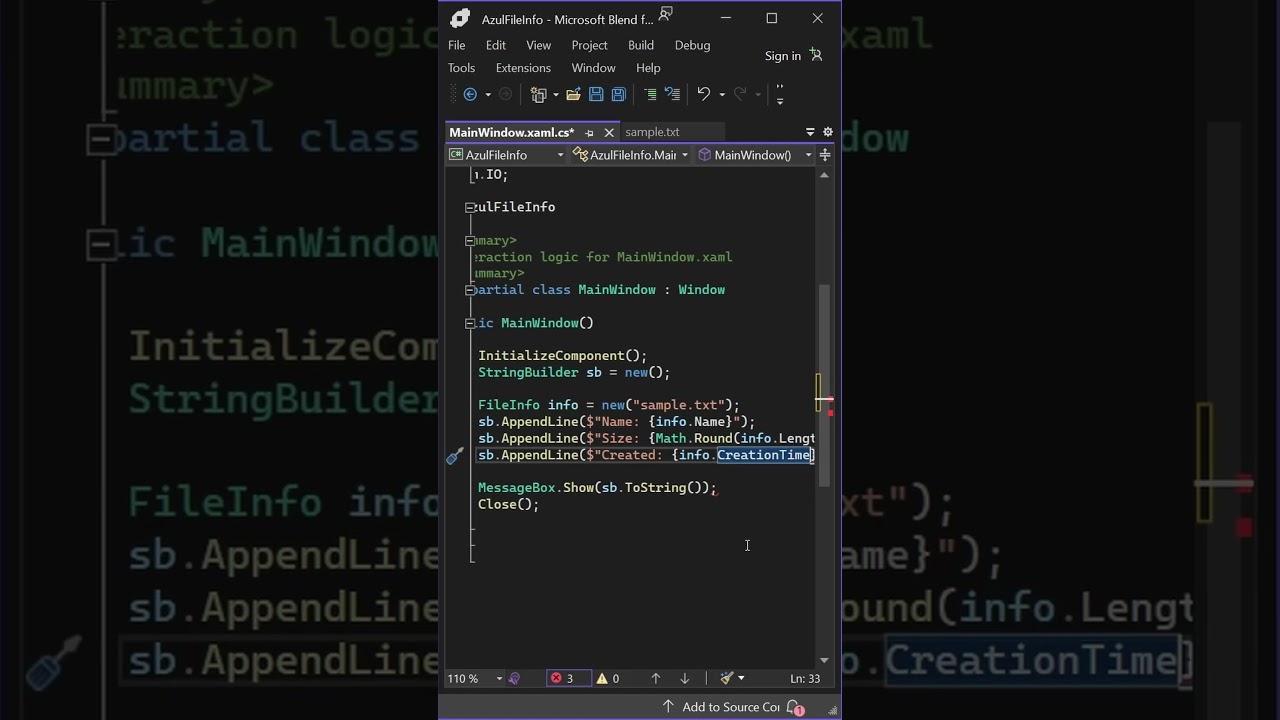This screenshot has height=720, width=1280.
Task: Click the InitializeComponent(); line
Action: [x=562, y=356]
